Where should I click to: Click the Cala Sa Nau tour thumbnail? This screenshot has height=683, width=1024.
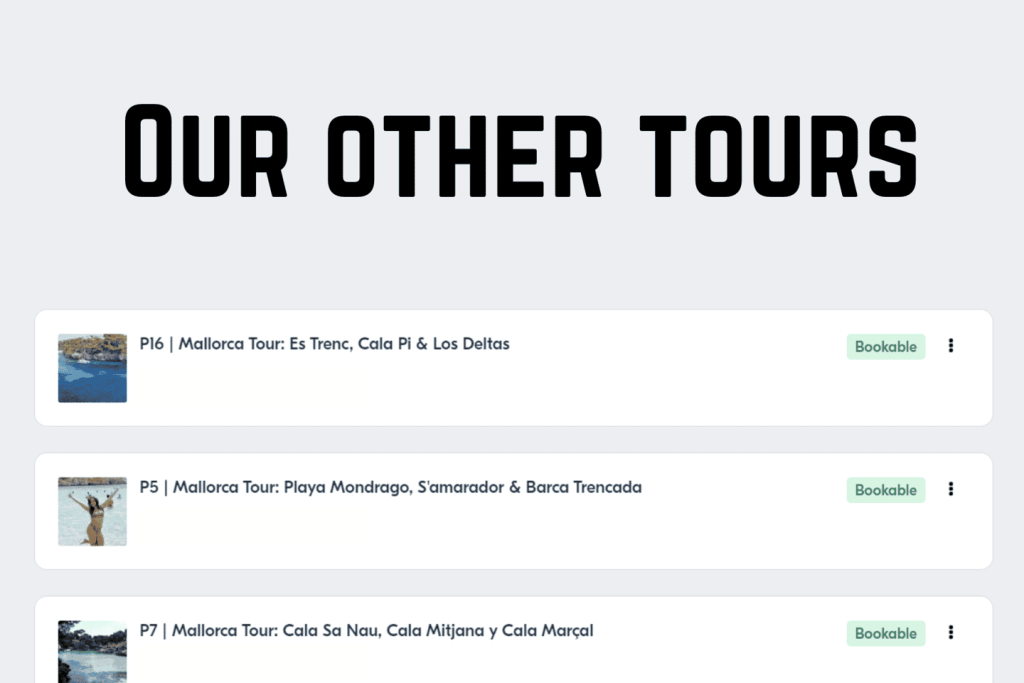(92, 651)
